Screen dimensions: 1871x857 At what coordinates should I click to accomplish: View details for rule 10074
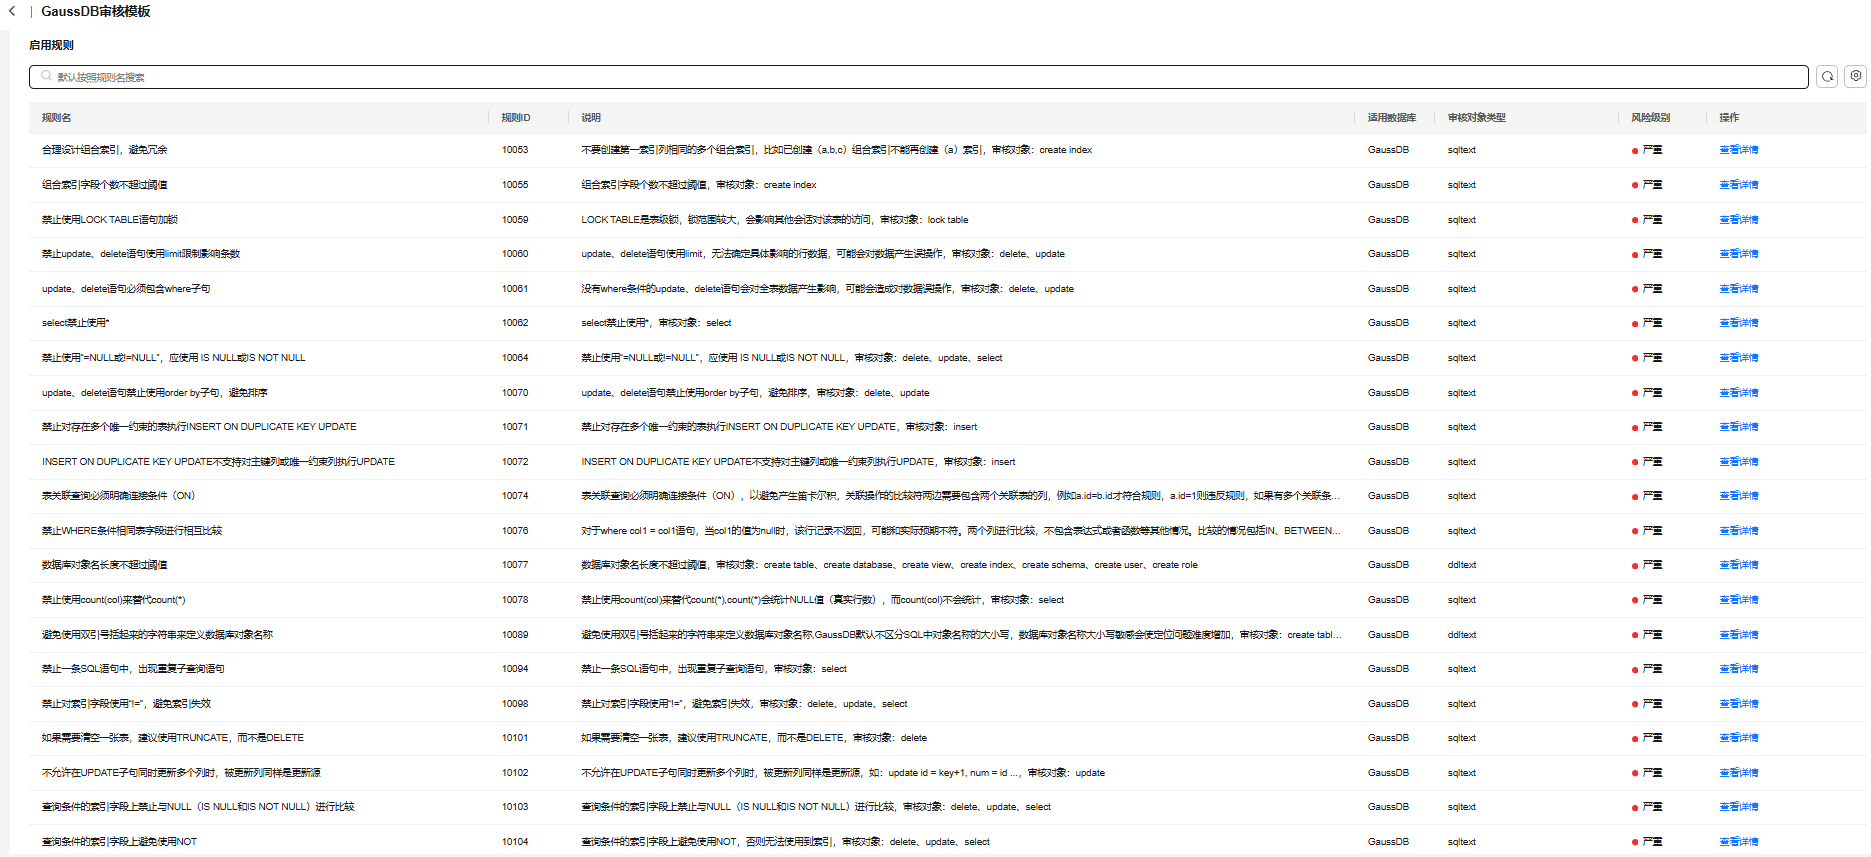[x=1738, y=496]
